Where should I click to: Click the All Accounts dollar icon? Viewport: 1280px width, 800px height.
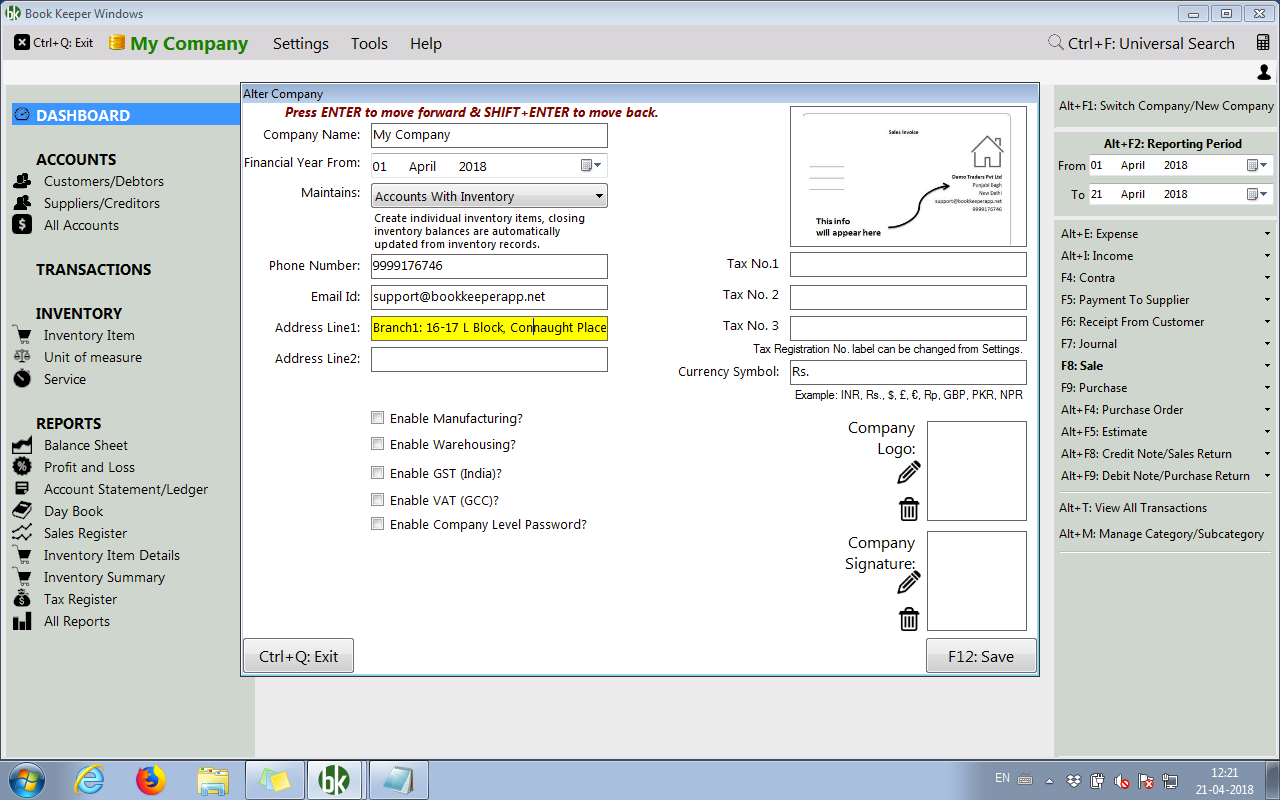pos(22,225)
